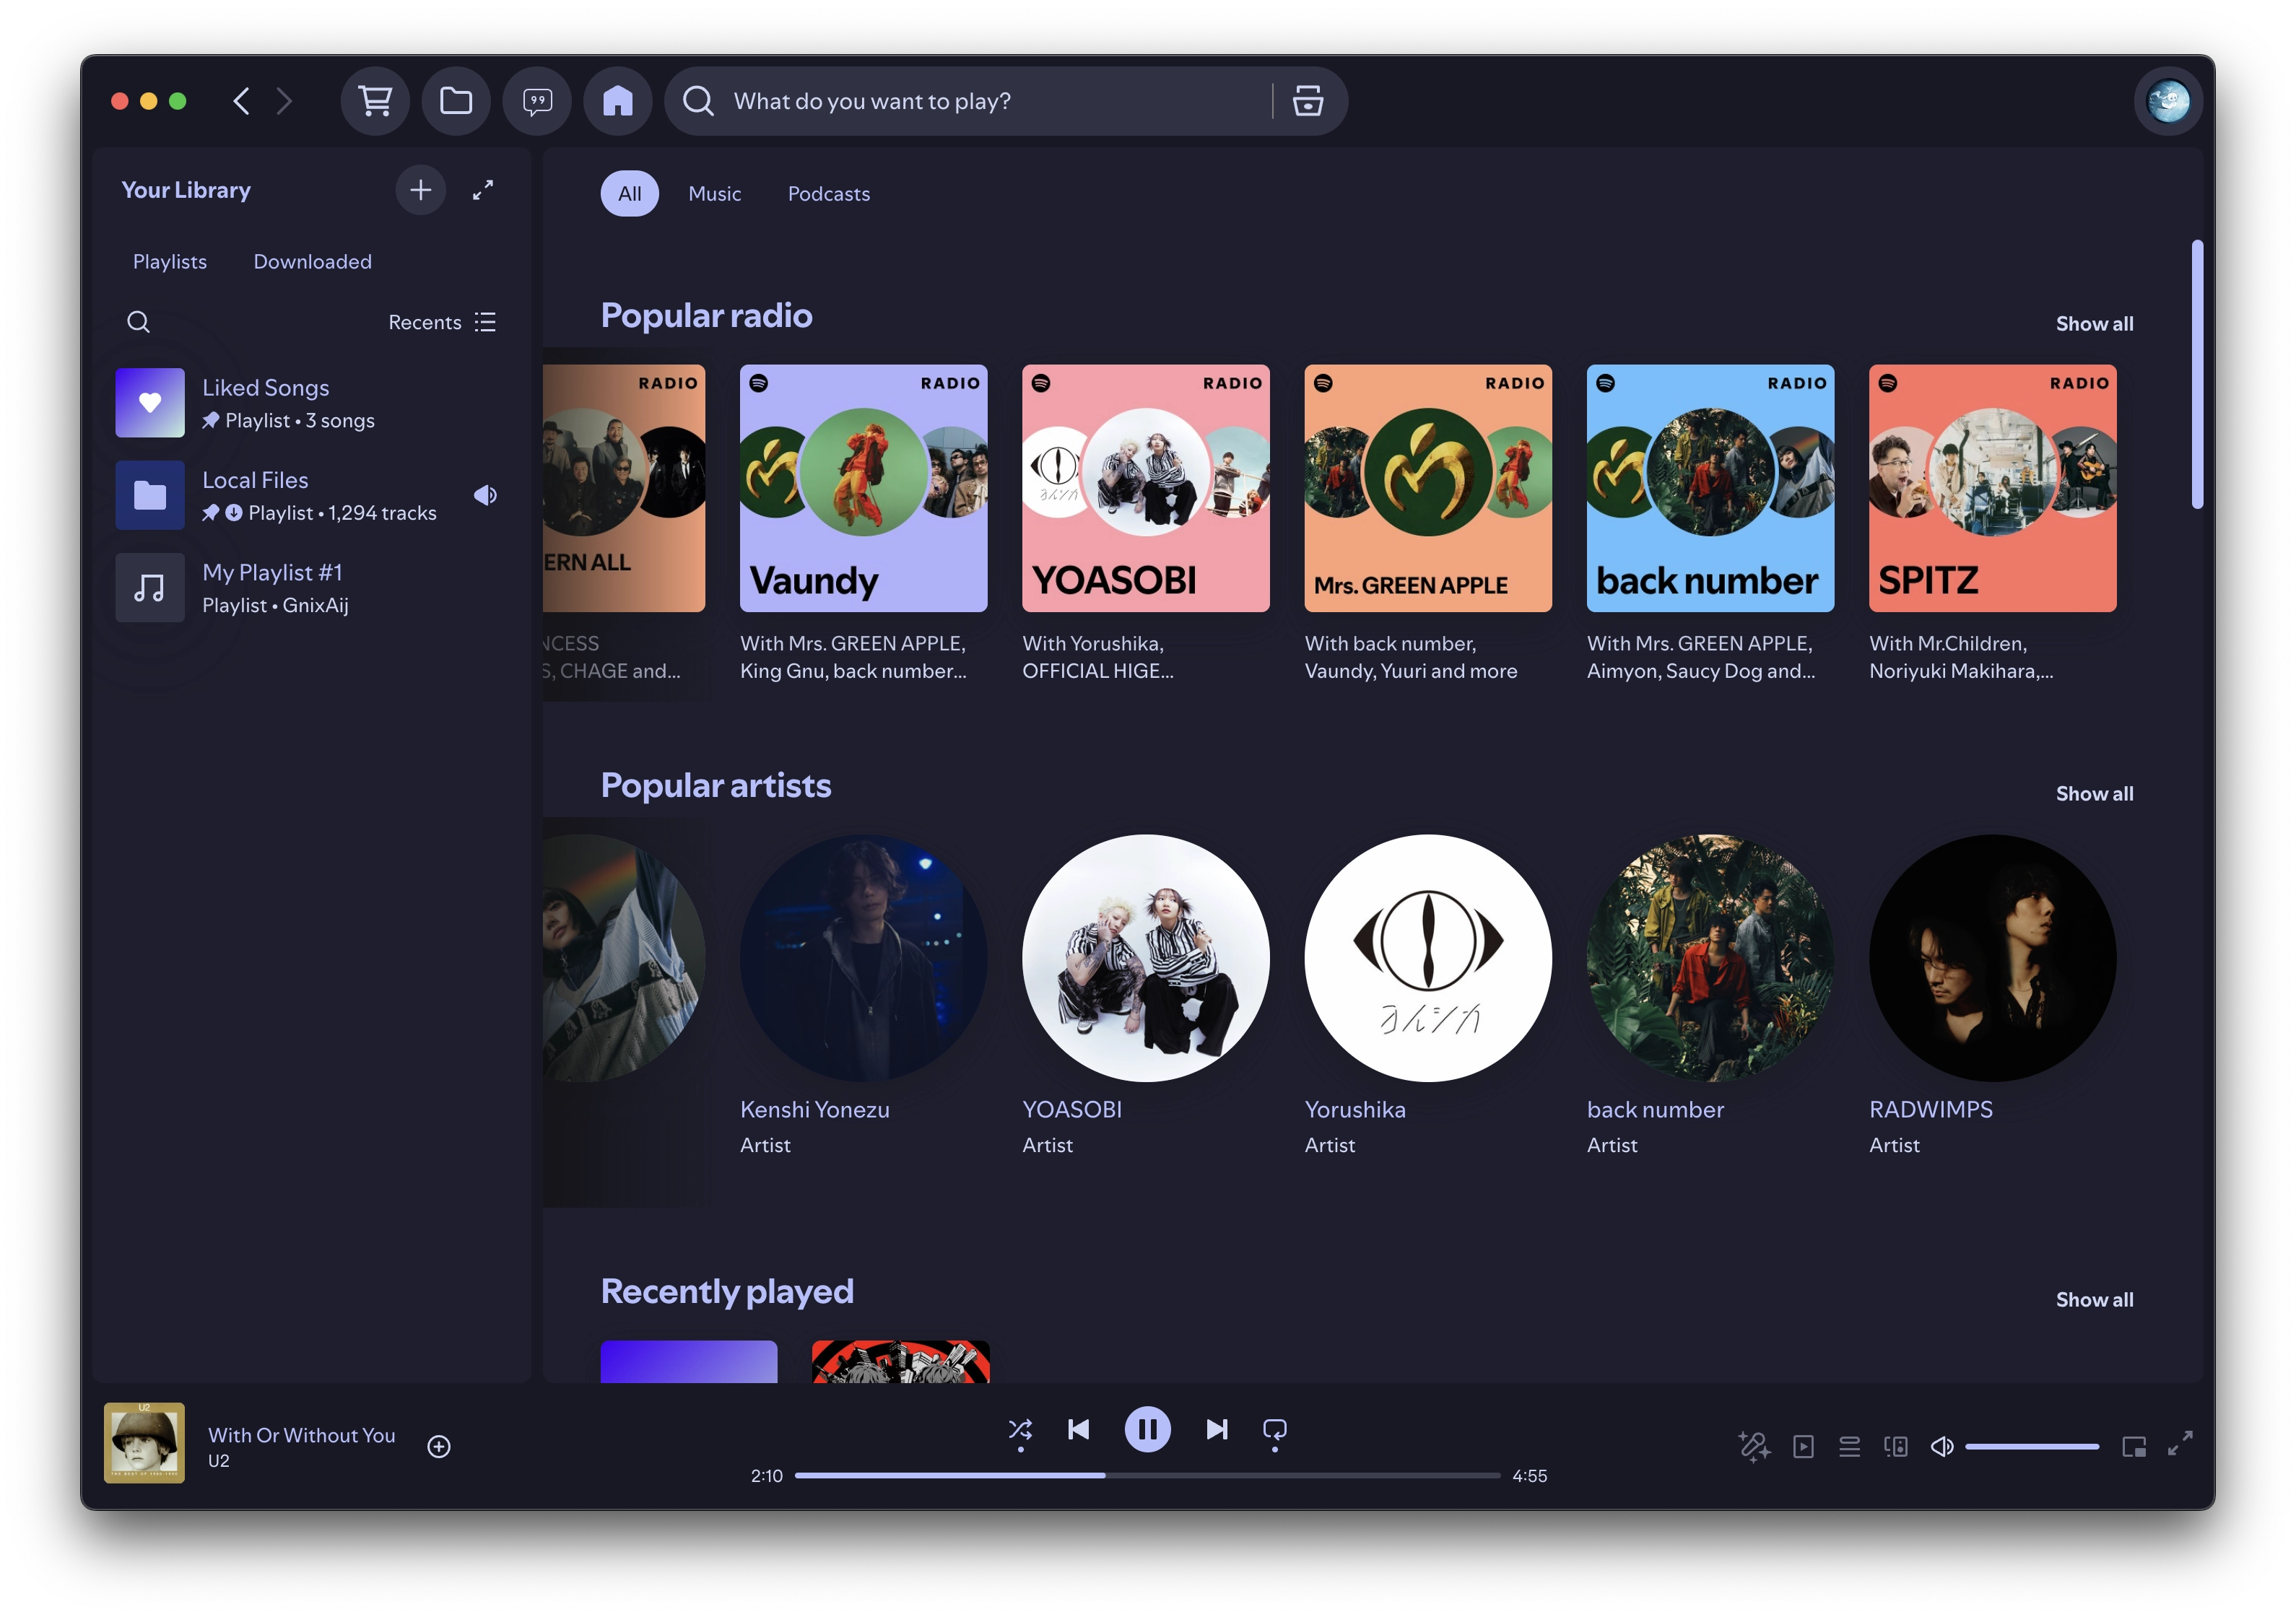This screenshot has height=1617, width=2296.
Task: Open the Recents sort dropdown
Action: click(442, 322)
